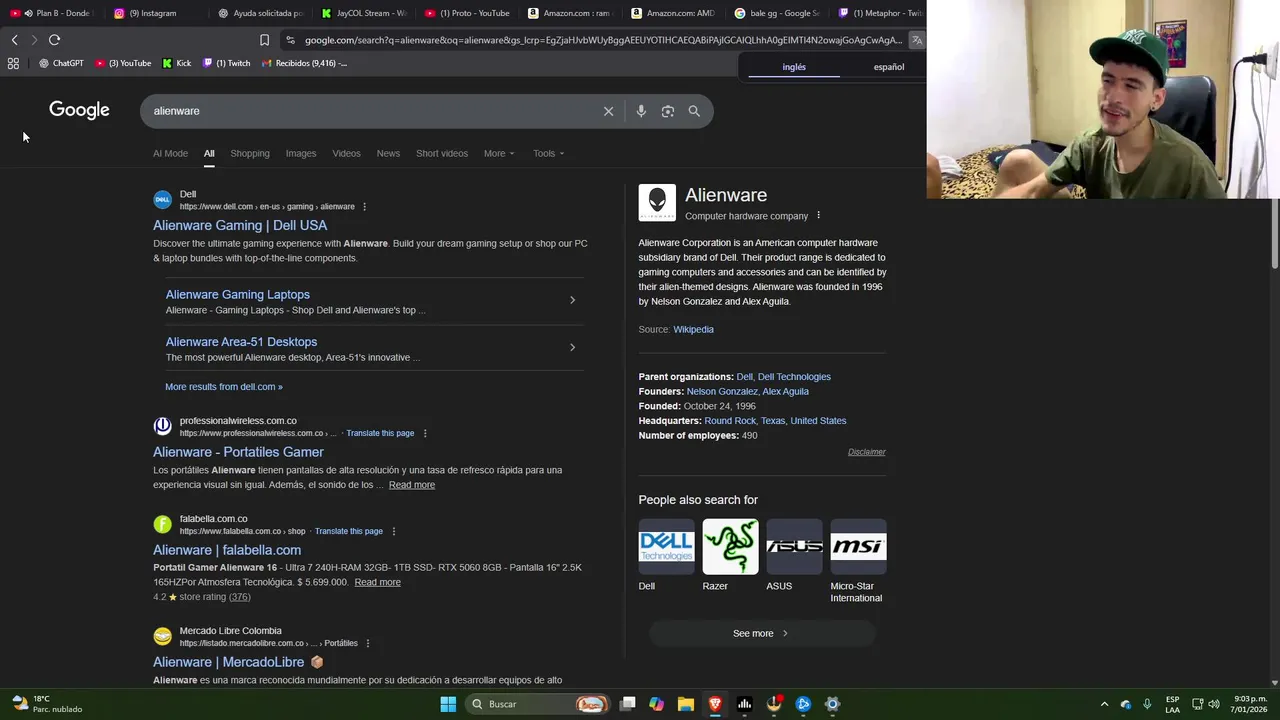Image resolution: width=1280 pixels, height=720 pixels.
Task: Click the Google search input field
Action: pyautogui.click(x=375, y=111)
